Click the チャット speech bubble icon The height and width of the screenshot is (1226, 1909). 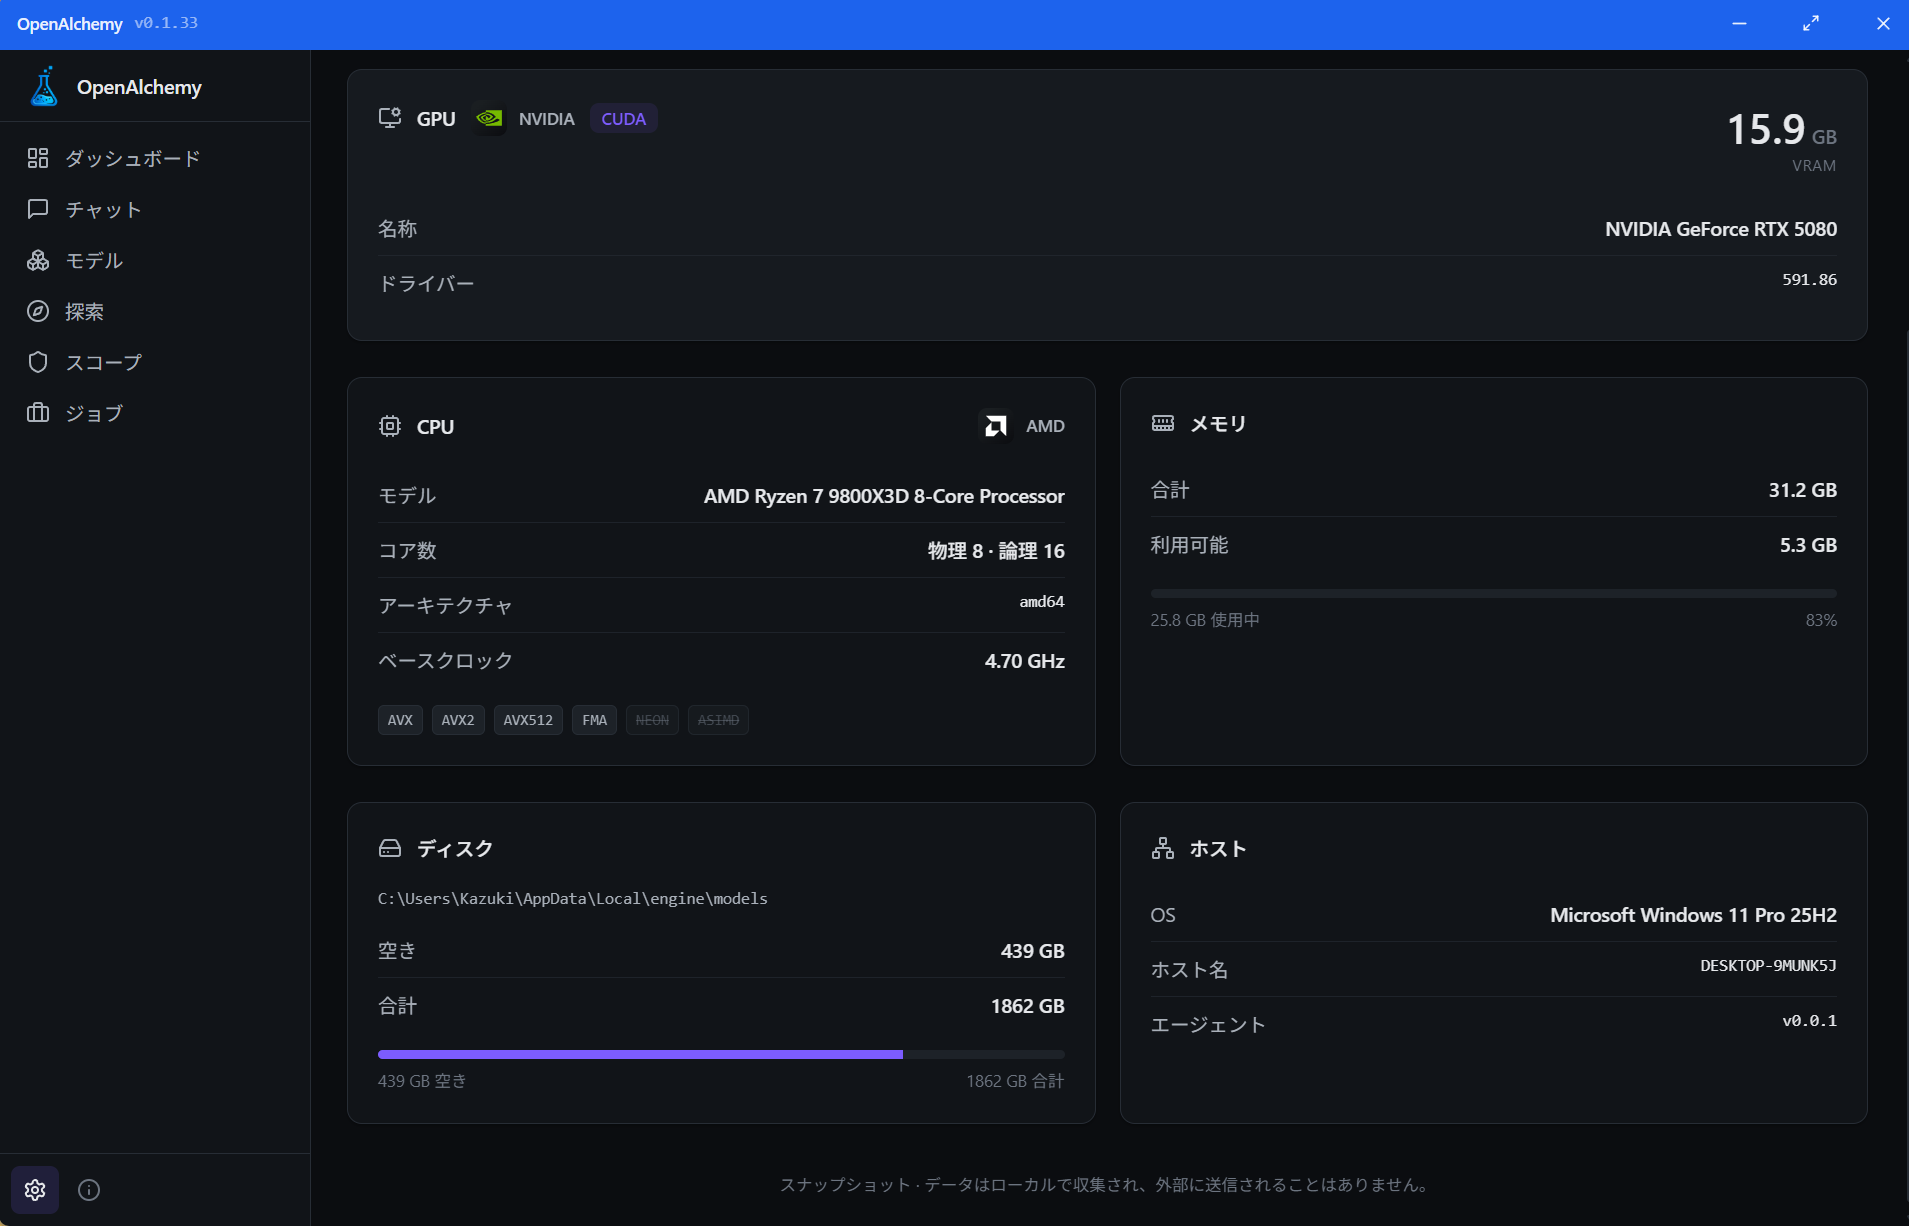click(38, 209)
